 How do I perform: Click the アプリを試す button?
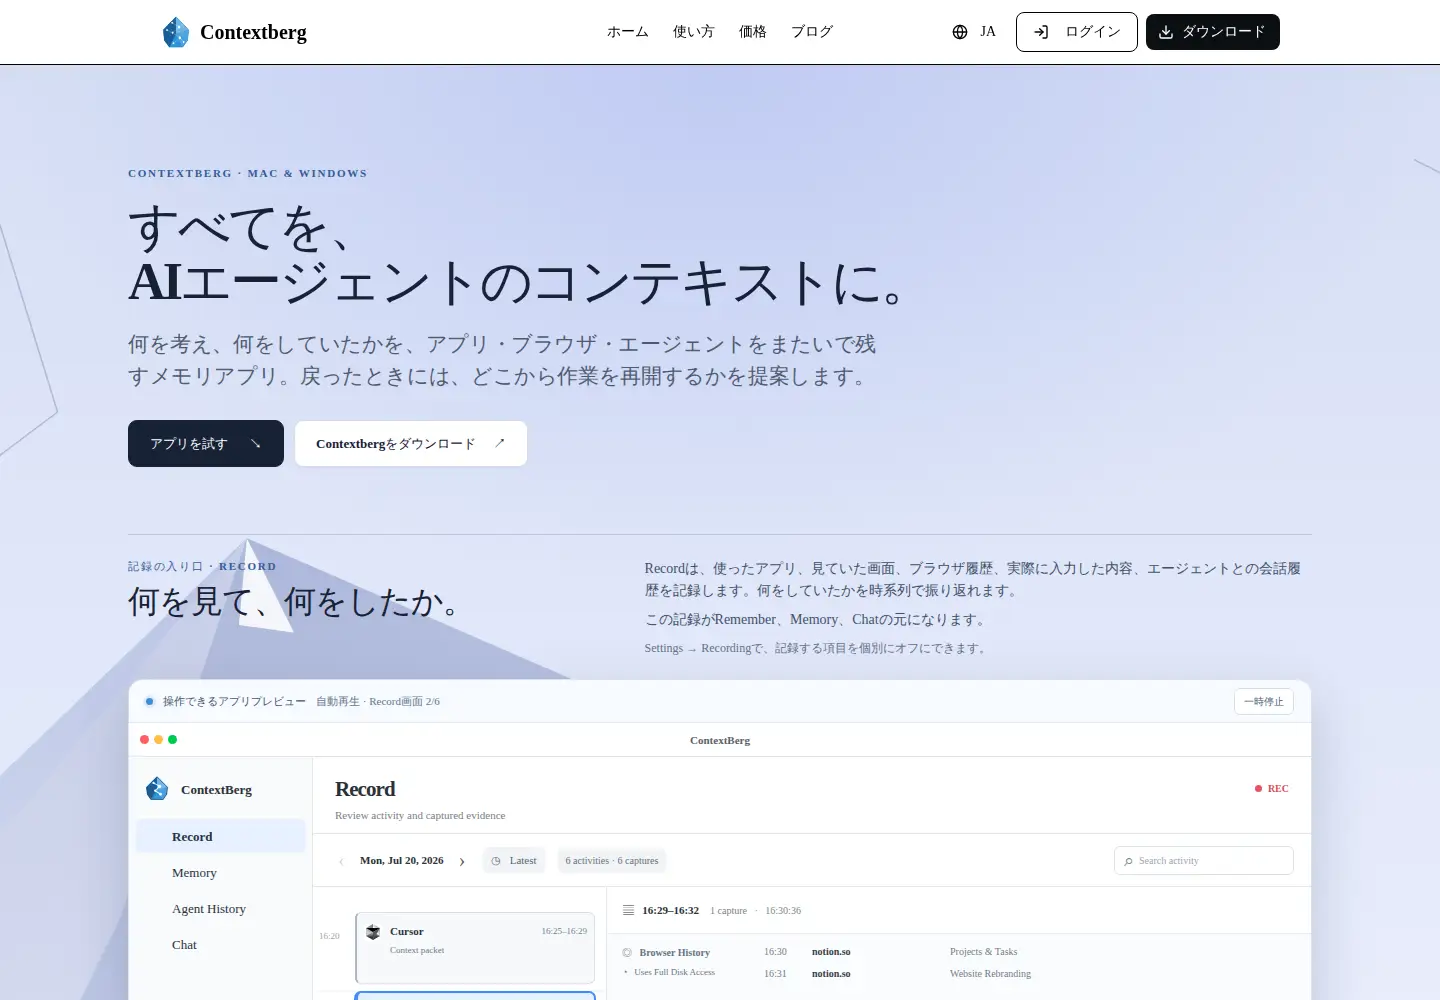[x=206, y=443]
